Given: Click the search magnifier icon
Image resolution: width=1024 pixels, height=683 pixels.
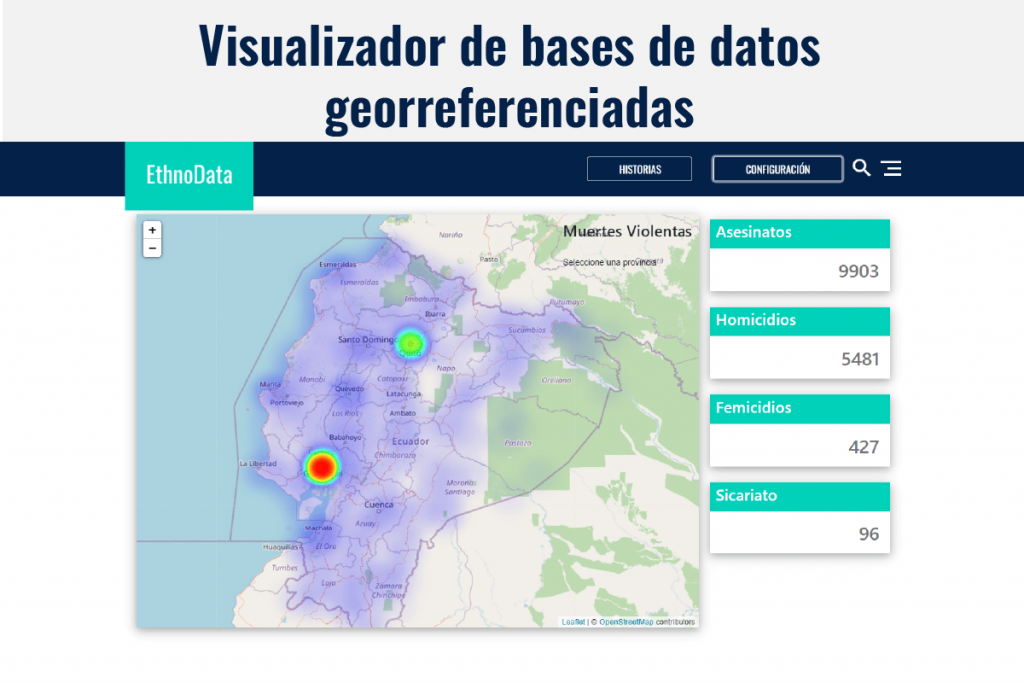Looking at the screenshot, I should point(861,168).
